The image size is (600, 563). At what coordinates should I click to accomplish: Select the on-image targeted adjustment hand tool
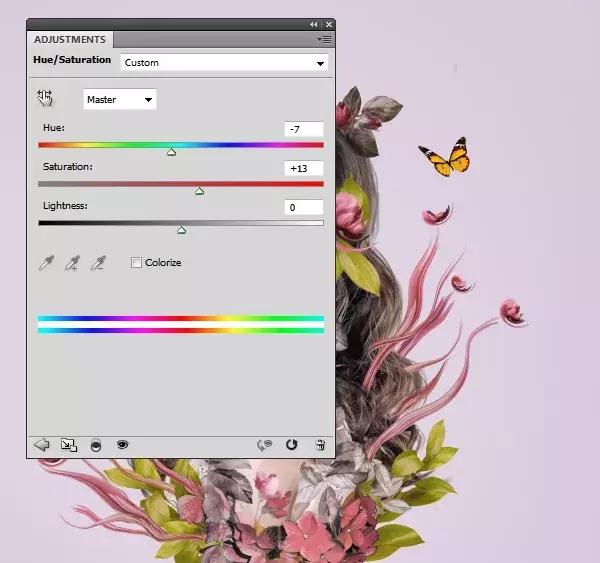(45, 98)
